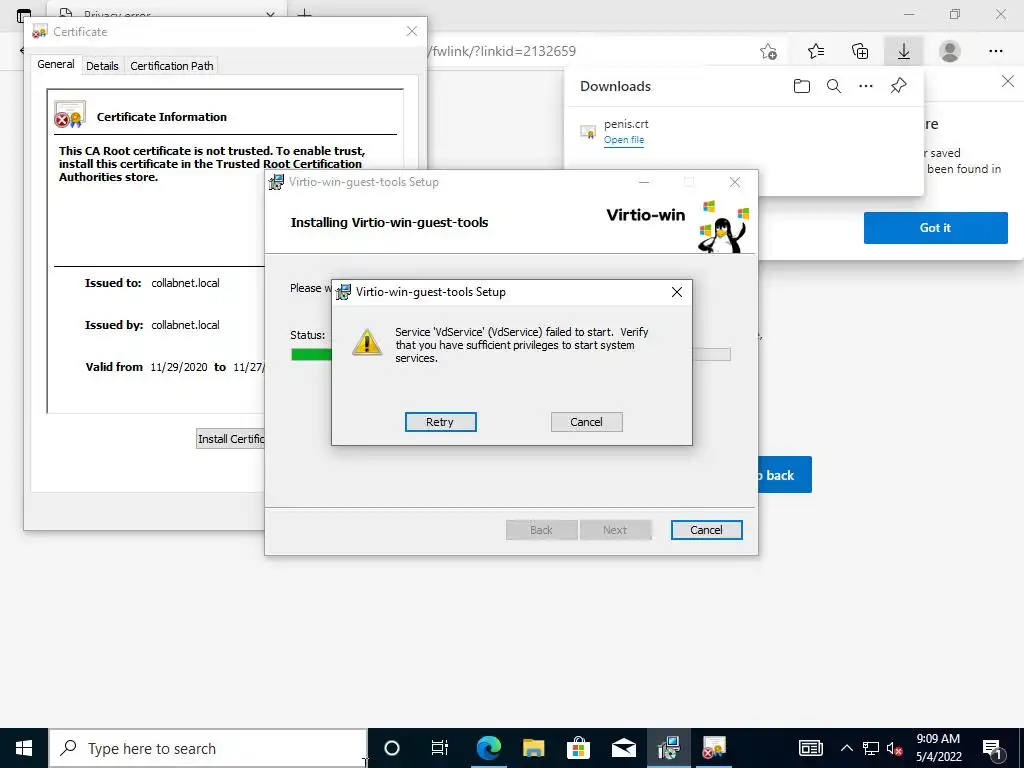Dismiss the notification with its X icon
Screen dimensions: 1024x768
click(x=1008, y=81)
